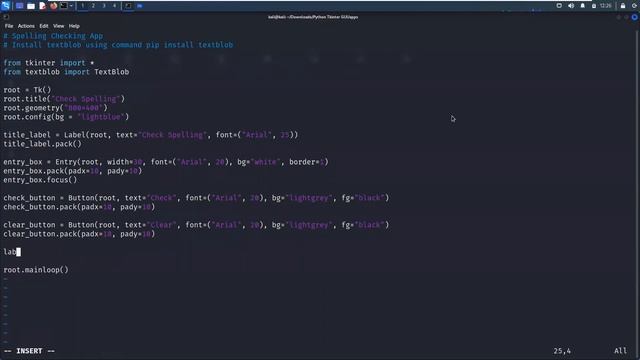Click the cursor position '25,4' indicator

tap(562, 351)
